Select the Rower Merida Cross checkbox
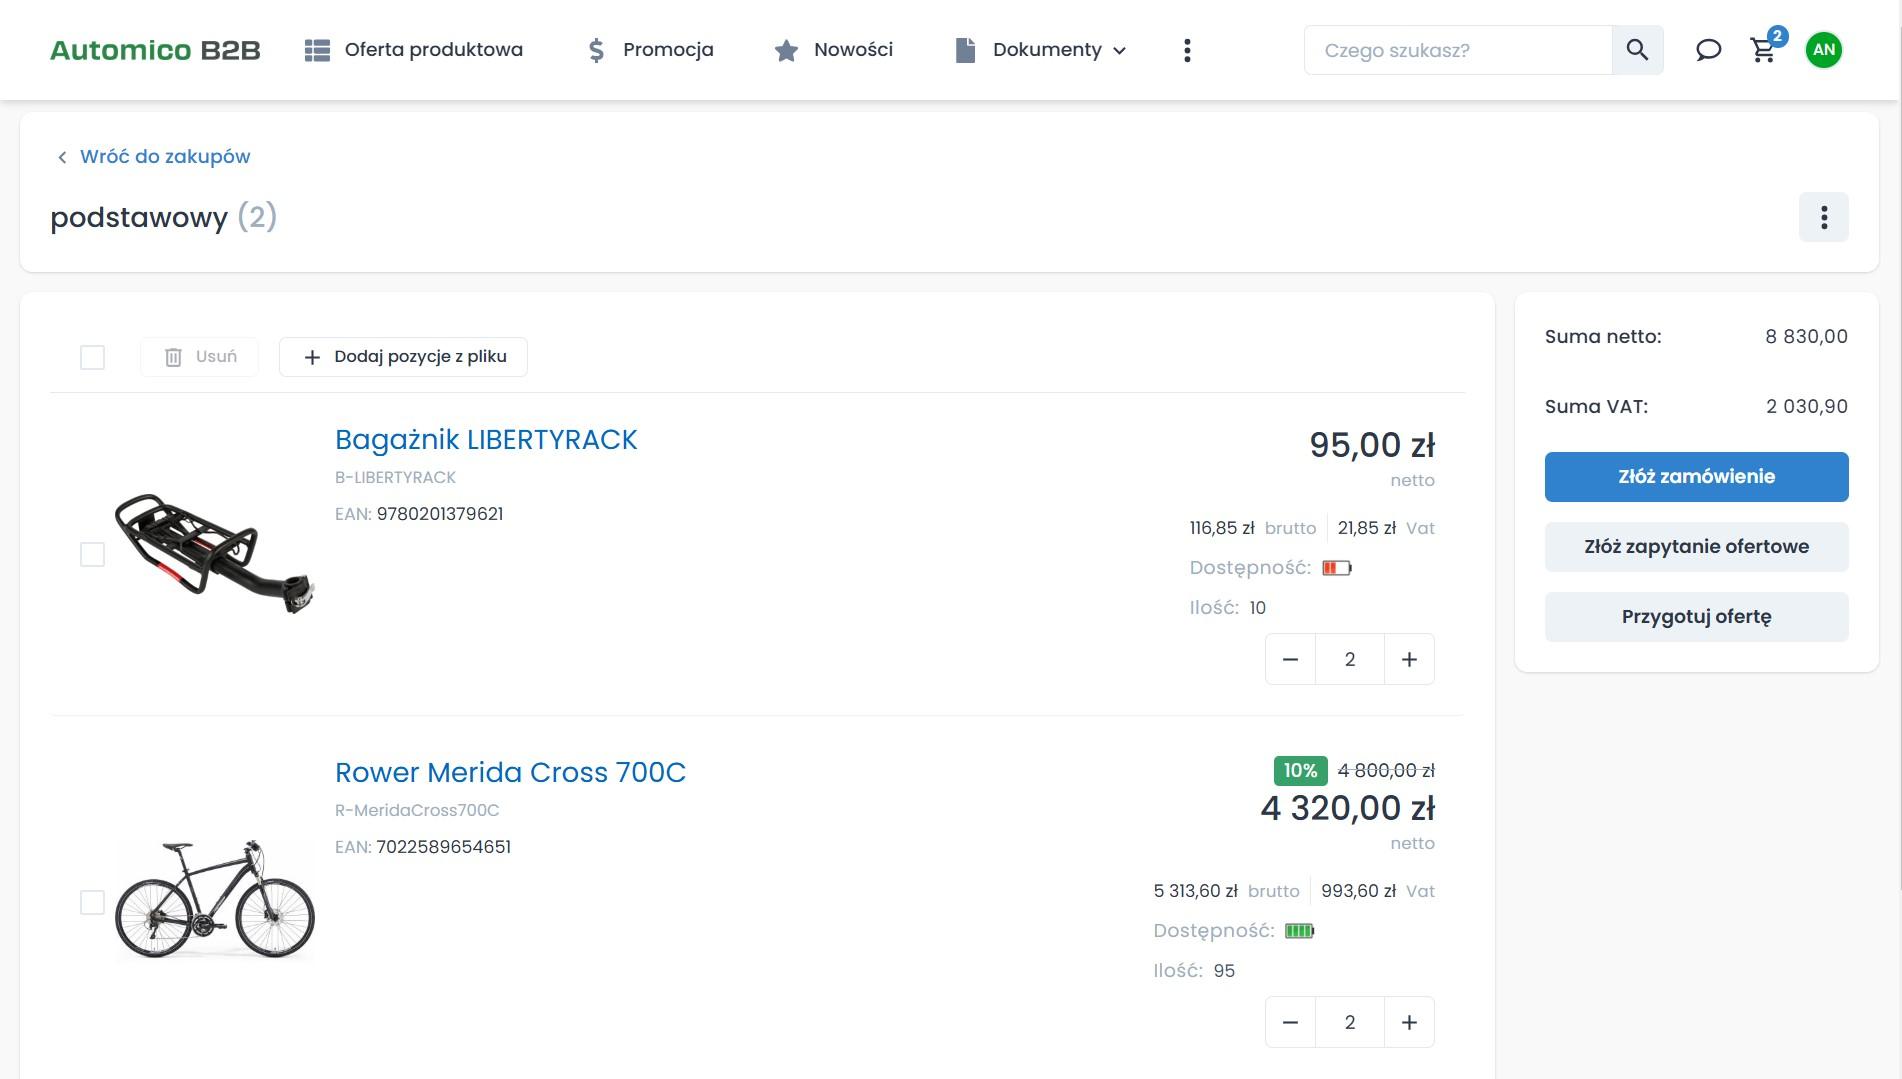 [x=92, y=902]
